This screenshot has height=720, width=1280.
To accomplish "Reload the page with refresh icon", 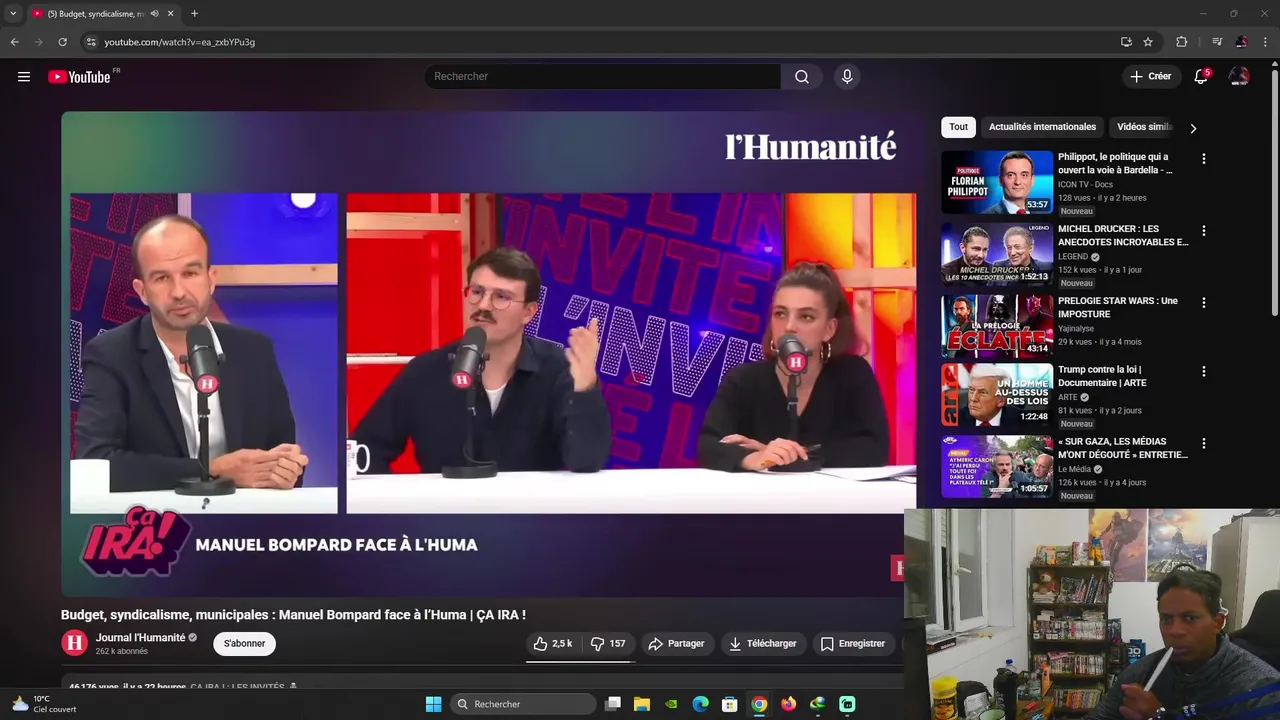I will pyautogui.click(x=62, y=42).
